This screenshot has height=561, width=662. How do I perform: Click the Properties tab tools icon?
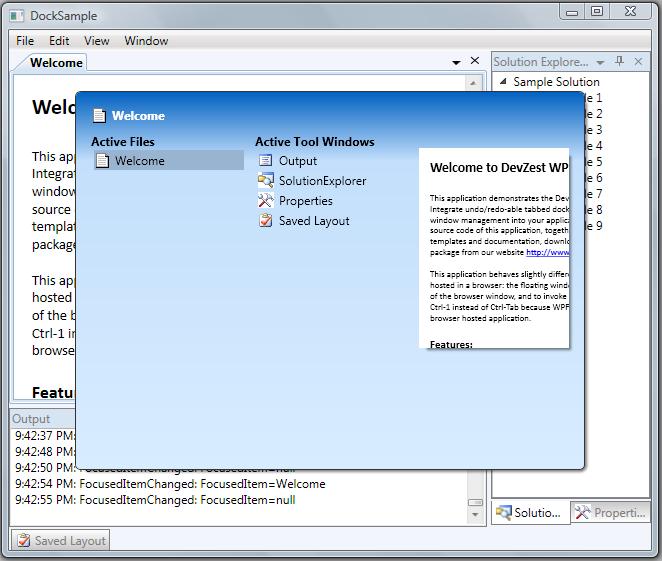click(x=583, y=512)
